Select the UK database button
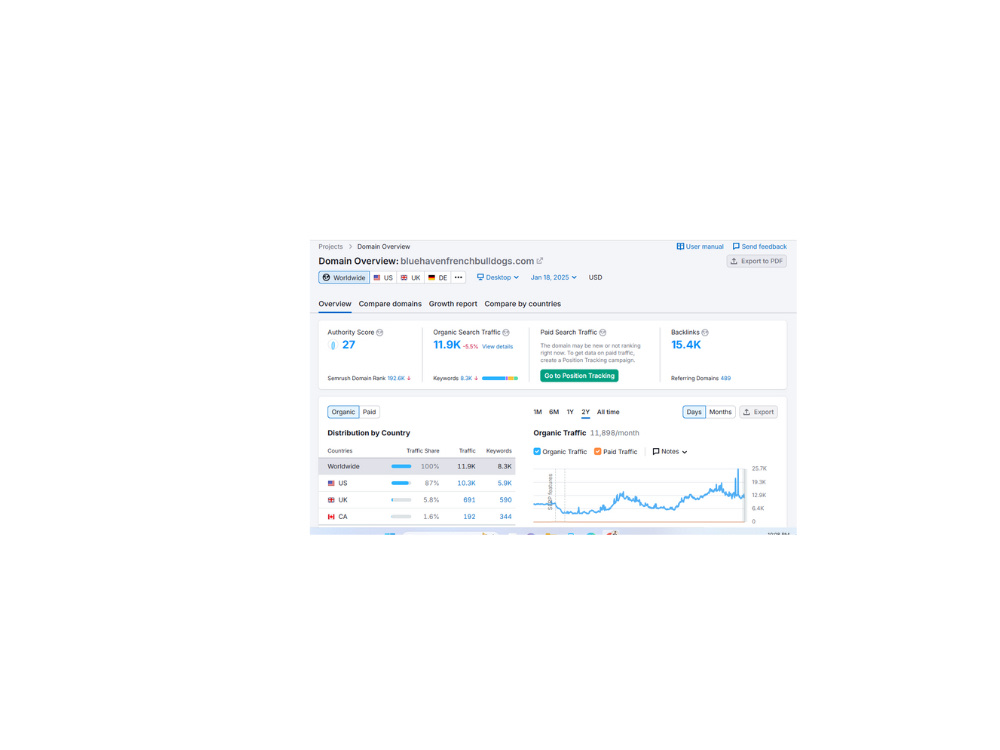Screen dimensions: 1000x750 [x=410, y=278]
